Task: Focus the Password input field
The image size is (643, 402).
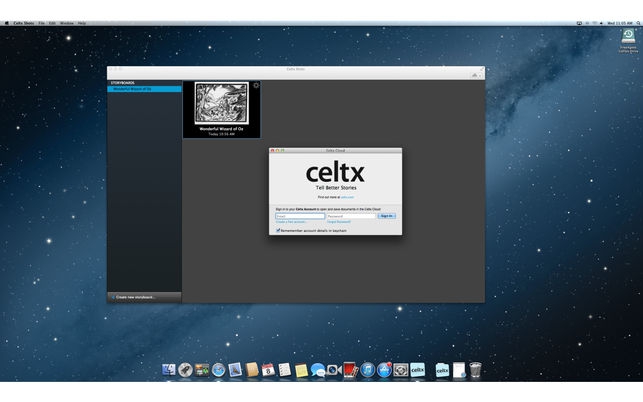Action: click(351, 216)
